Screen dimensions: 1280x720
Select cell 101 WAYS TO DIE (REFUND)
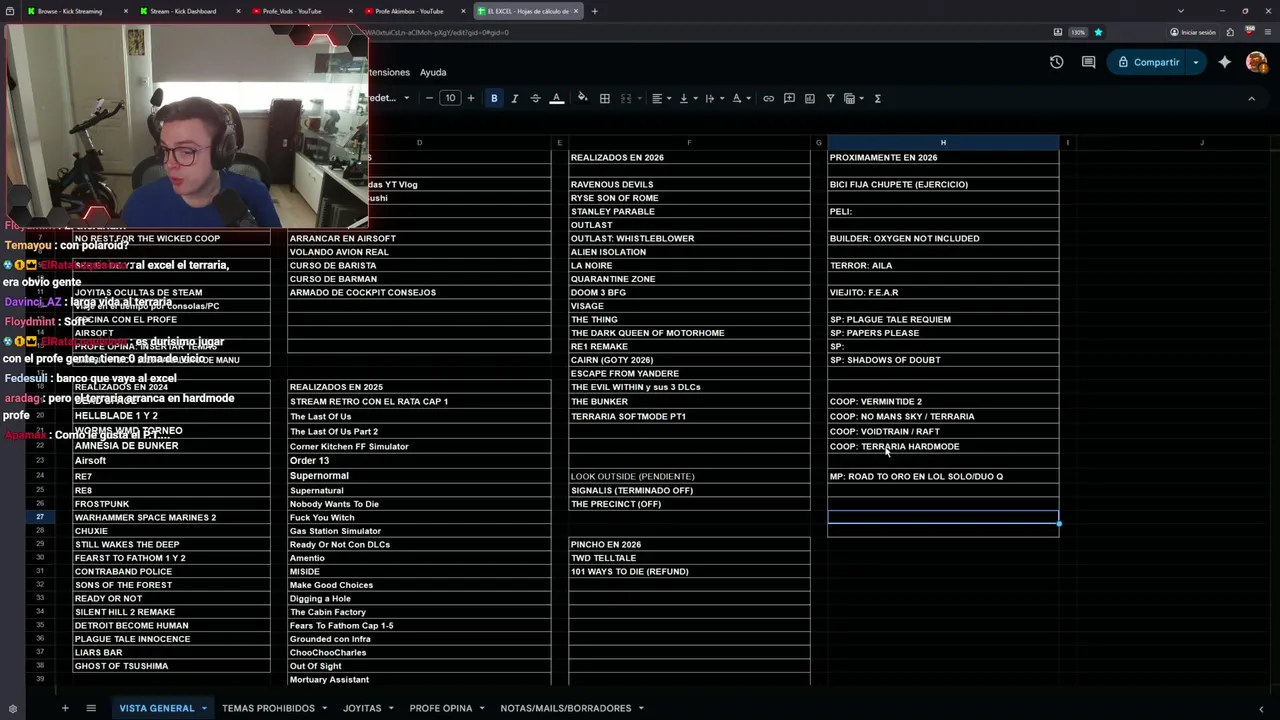point(689,571)
